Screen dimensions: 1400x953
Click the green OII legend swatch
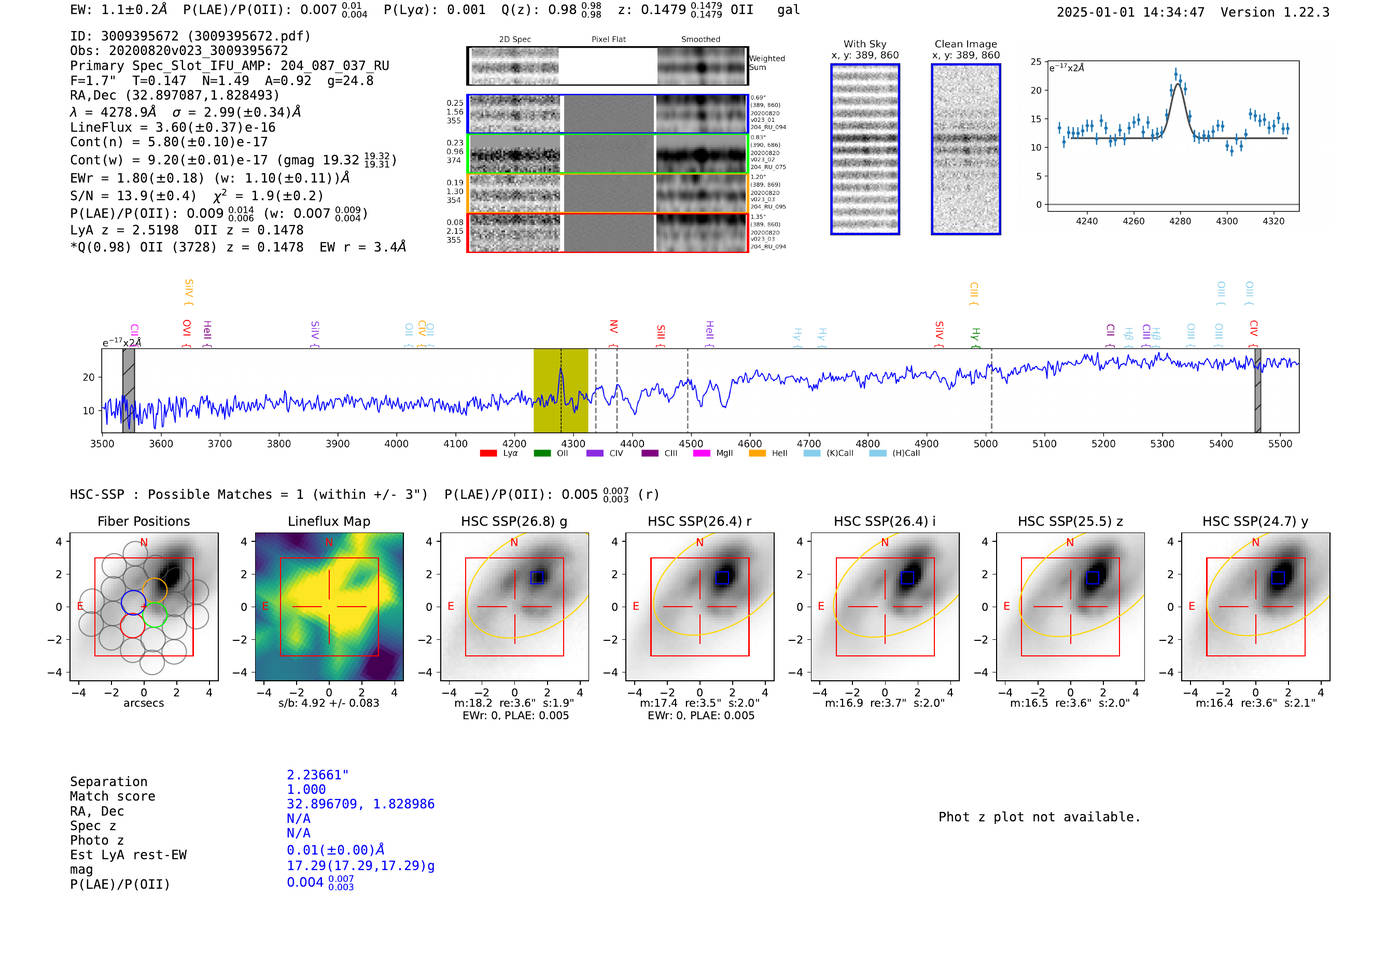(542, 454)
